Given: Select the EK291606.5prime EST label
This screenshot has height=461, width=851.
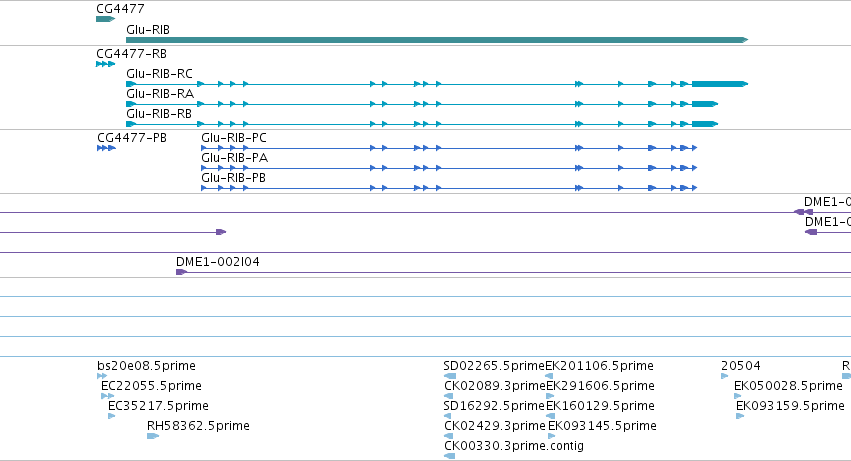Looking at the screenshot, I should coord(600,386).
